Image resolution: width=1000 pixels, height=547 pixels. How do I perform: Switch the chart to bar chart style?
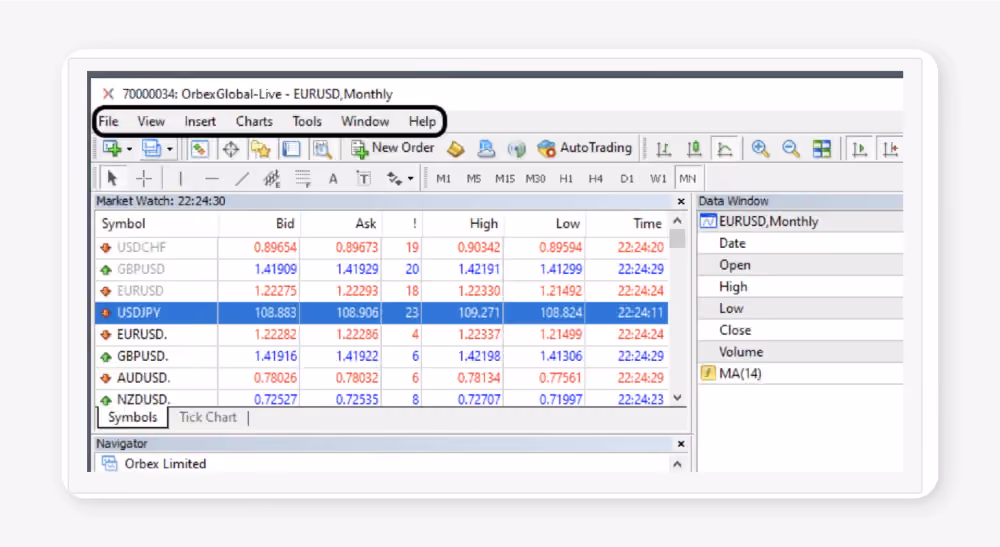(x=663, y=149)
